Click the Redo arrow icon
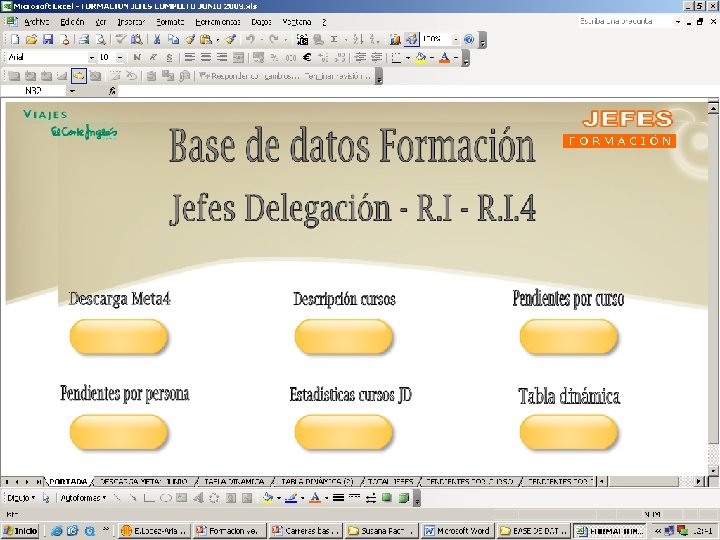This screenshot has height=540, width=720. click(274, 39)
